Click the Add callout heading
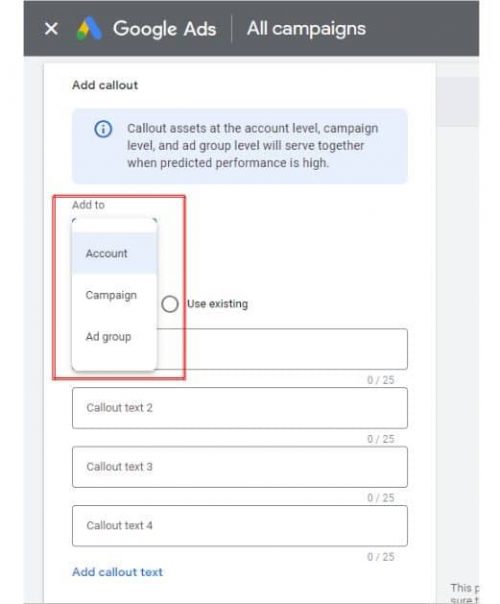Viewport: 500px width, 604px height. [x=105, y=85]
